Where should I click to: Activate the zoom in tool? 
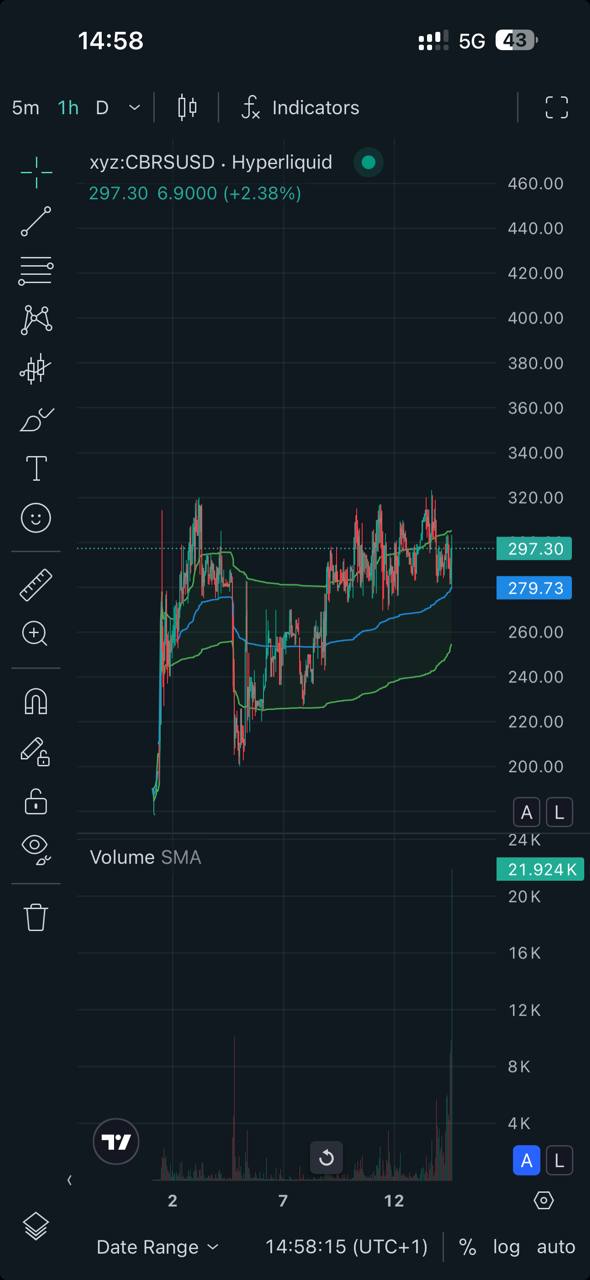click(x=36, y=633)
